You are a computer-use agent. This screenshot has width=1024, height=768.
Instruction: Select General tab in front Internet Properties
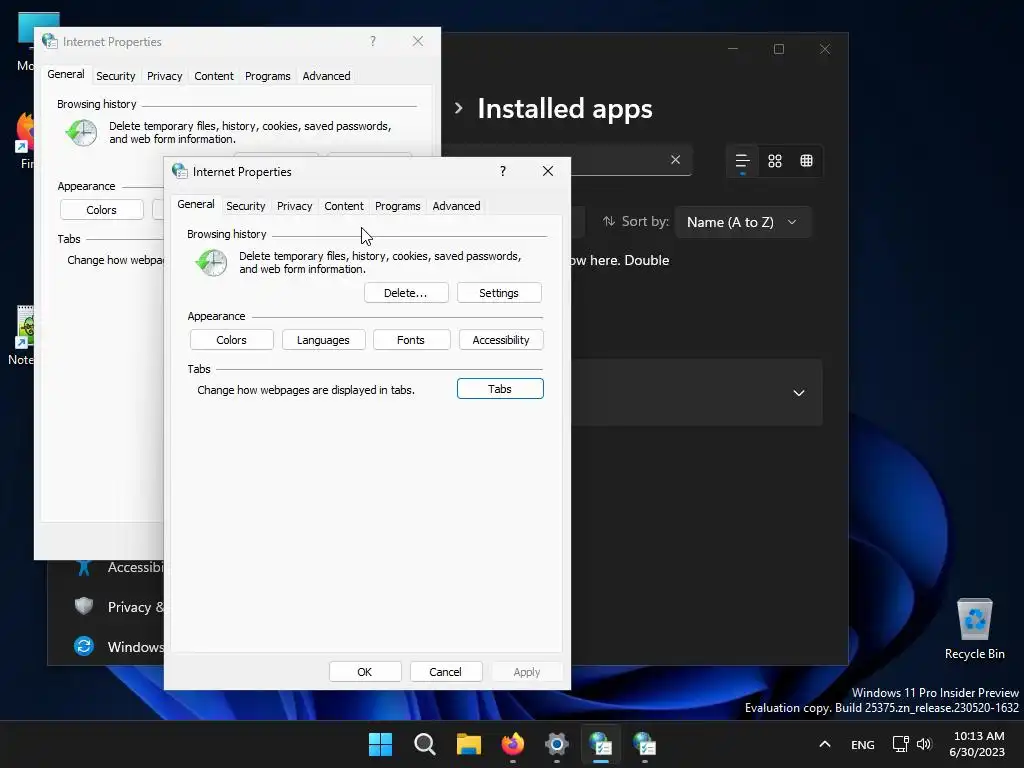pos(195,204)
